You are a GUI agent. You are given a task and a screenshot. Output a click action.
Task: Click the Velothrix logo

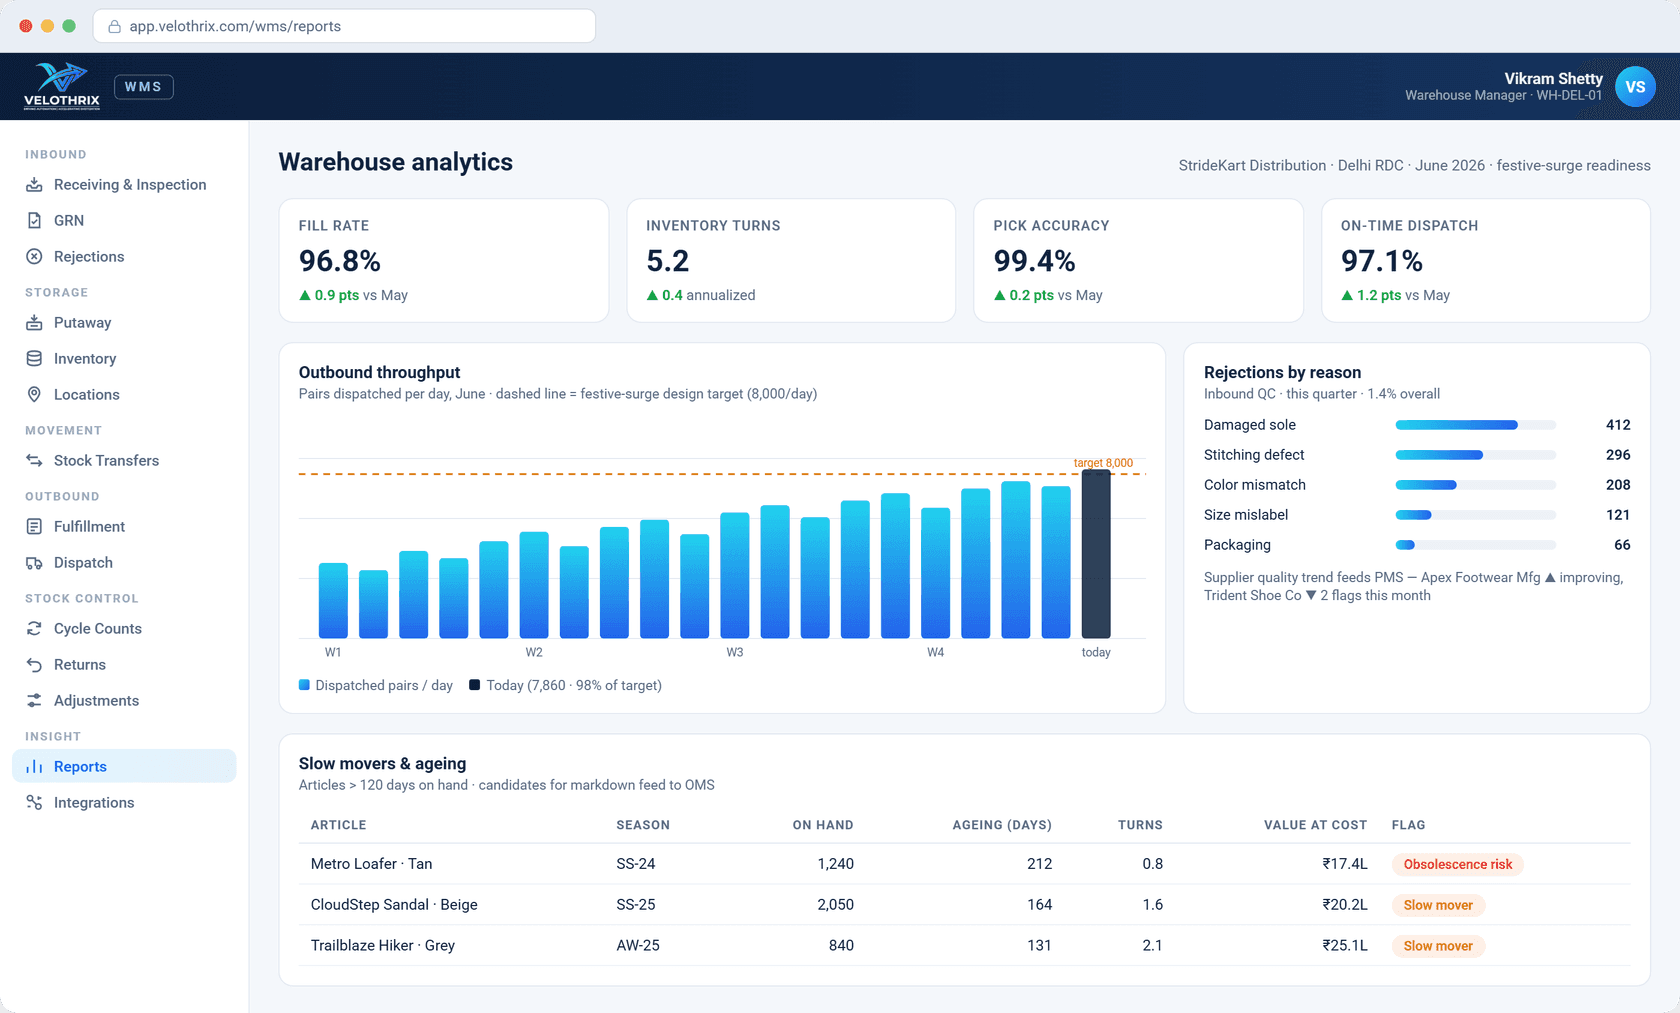(x=62, y=86)
